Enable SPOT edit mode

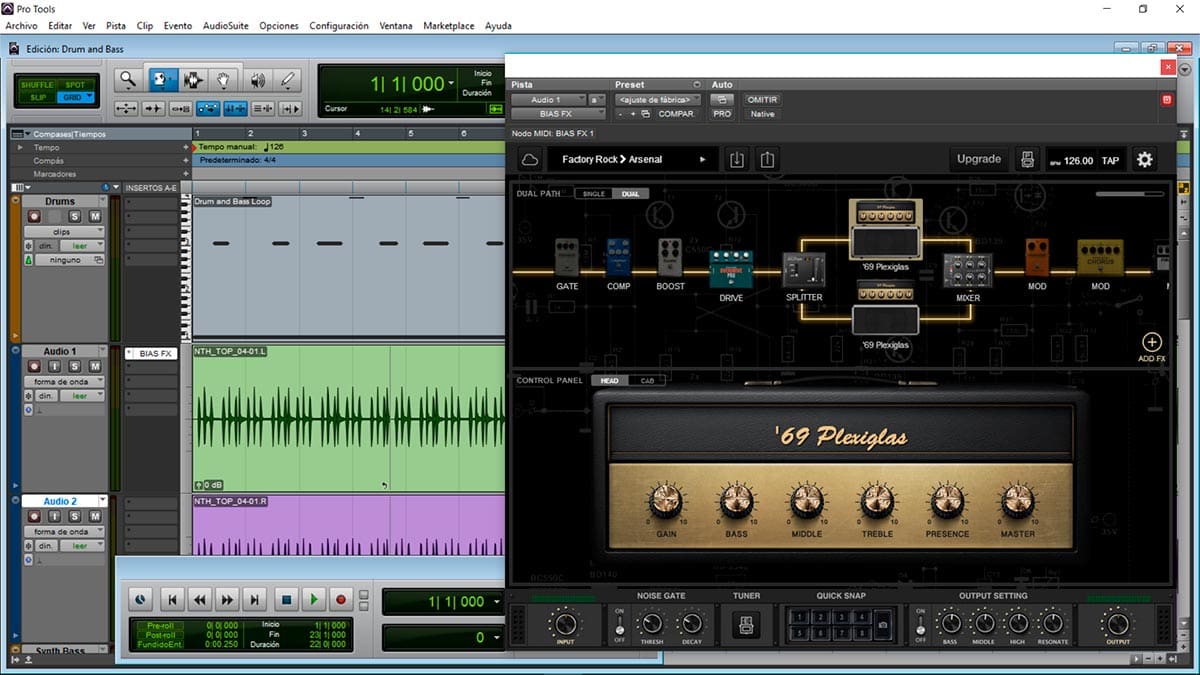75,85
